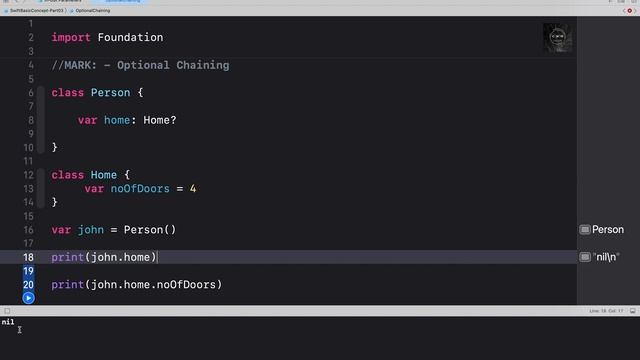The image size is (640, 360).
Task: Click 'Person' result text in sidebar
Action: (x=608, y=230)
